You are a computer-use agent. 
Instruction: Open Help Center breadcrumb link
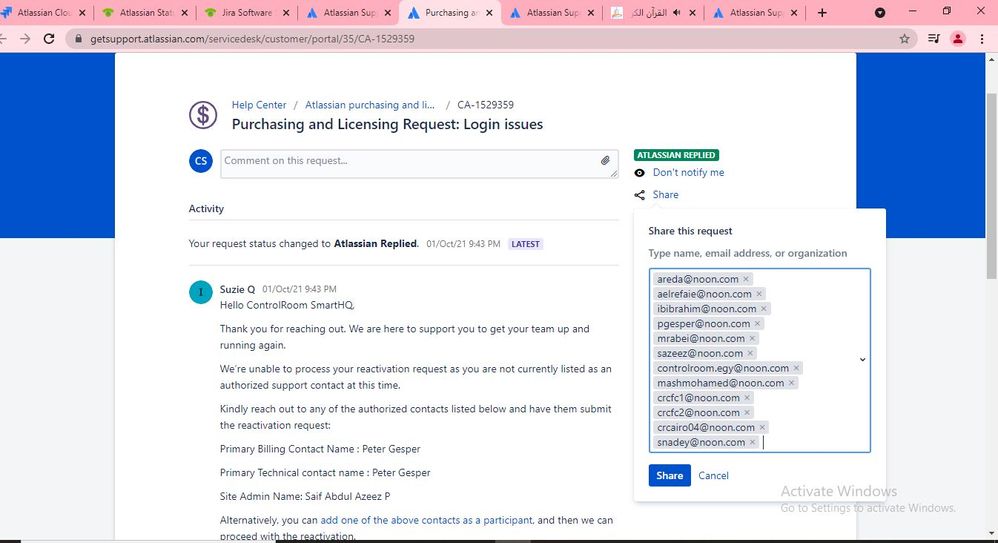click(x=259, y=105)
